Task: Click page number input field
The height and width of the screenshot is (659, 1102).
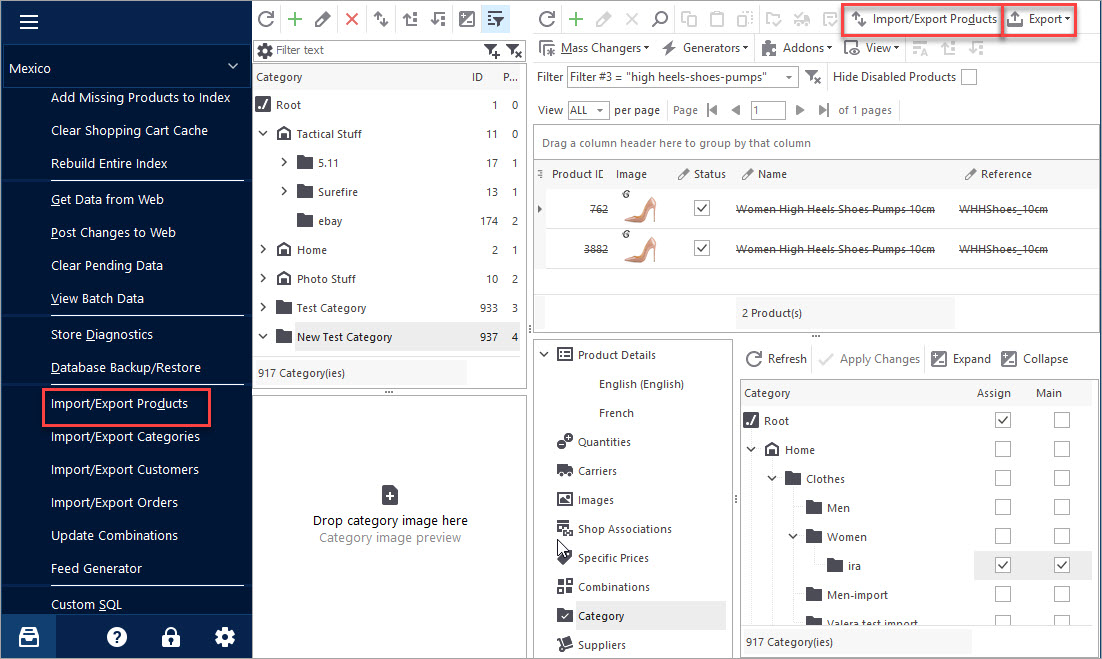Action: click(767, 110)
